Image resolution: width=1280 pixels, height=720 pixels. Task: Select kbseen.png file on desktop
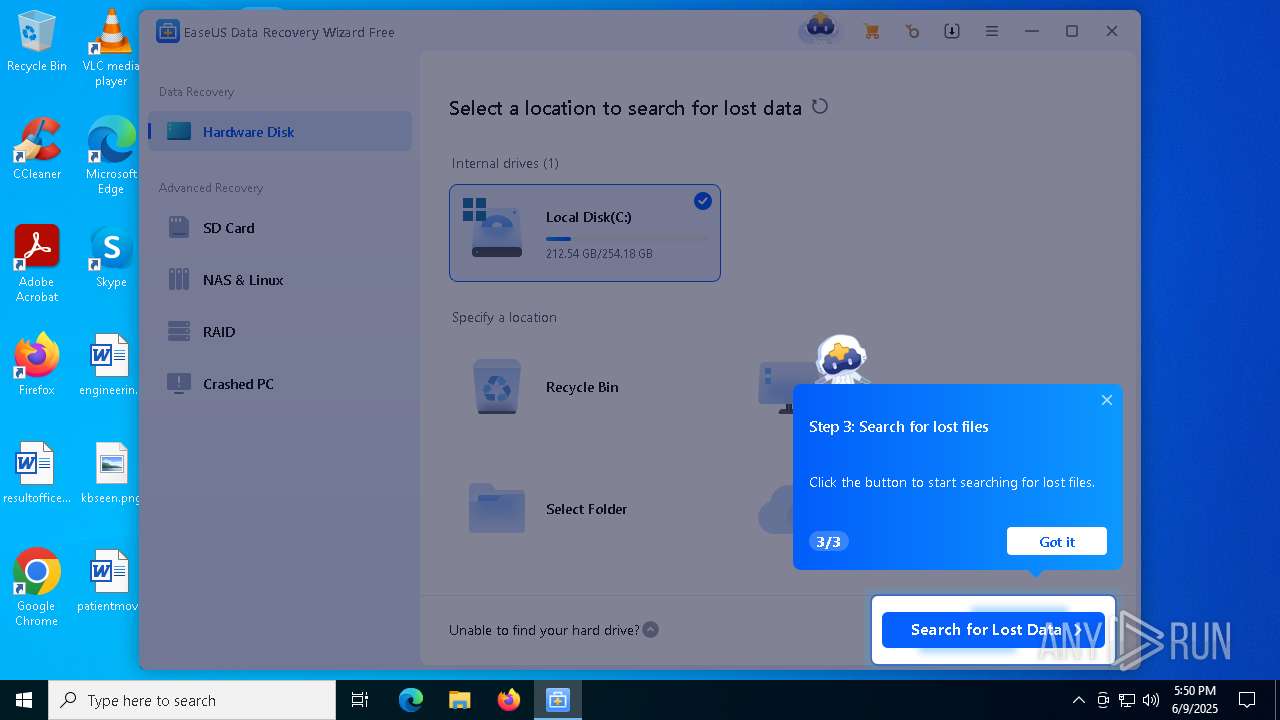pyautogui.click(x=111, y=474)
